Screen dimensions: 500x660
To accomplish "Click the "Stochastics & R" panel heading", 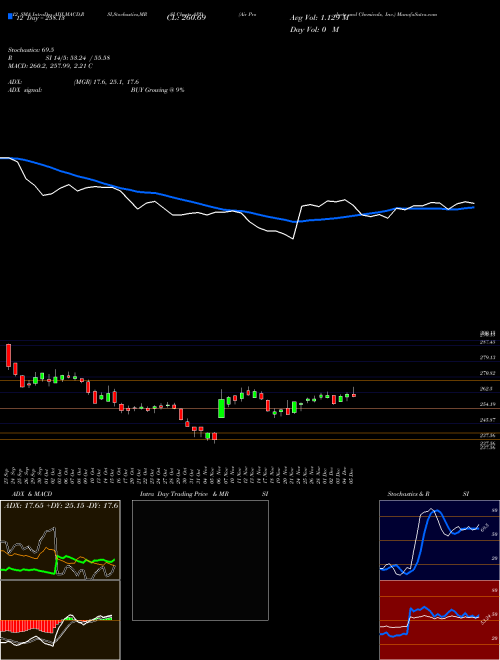I will click(x=408, y=494).
